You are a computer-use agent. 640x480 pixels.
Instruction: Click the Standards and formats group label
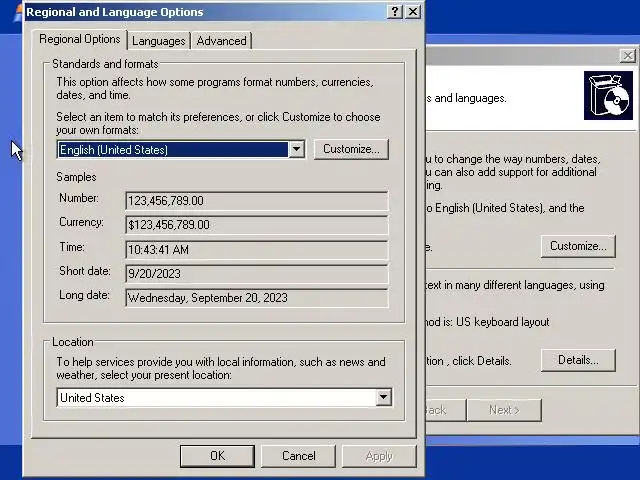pyautogui.click(x=105, y=64)
